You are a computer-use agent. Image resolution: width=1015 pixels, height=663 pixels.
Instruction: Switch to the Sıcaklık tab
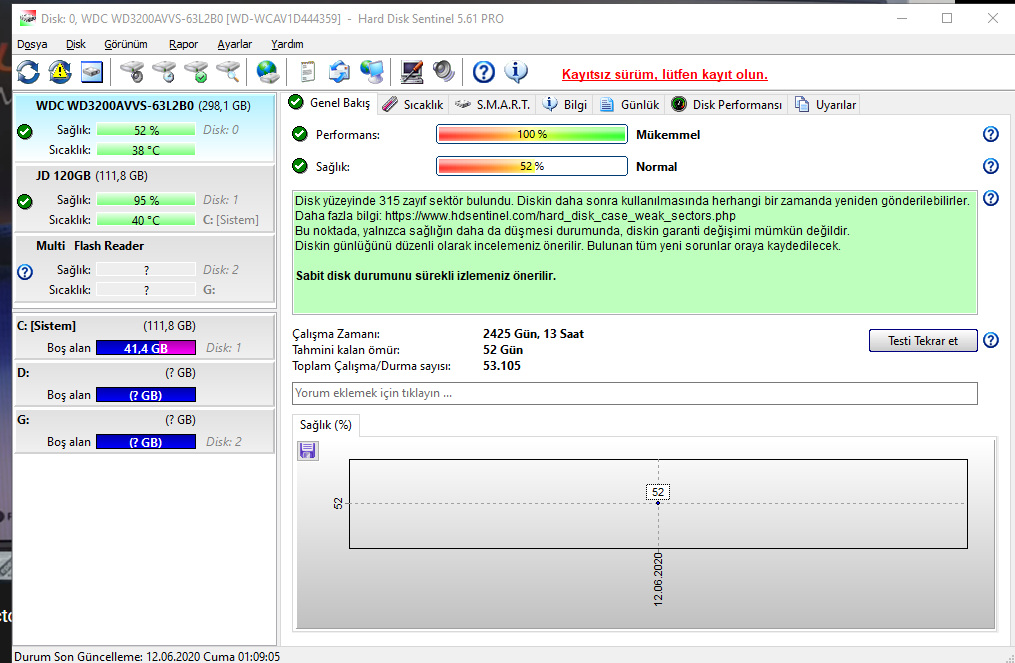(x=413, y=105)
